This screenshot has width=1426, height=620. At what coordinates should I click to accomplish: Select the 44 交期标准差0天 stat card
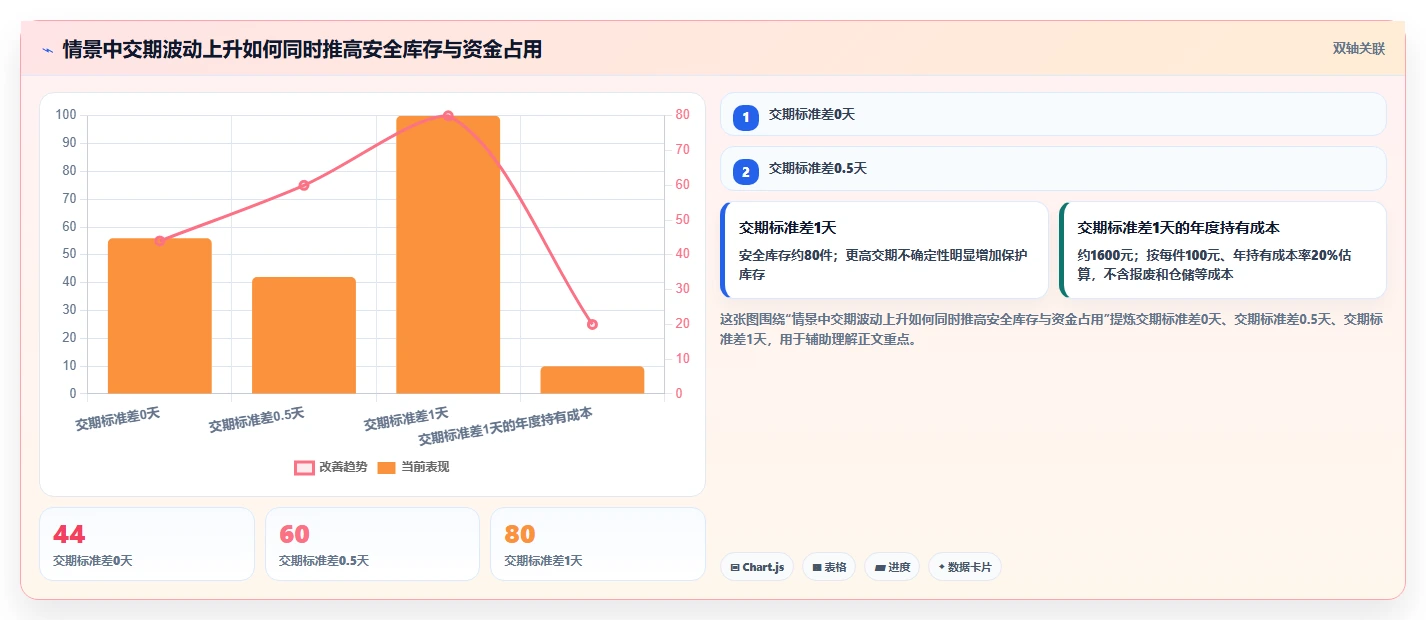[x=147, y=544]
